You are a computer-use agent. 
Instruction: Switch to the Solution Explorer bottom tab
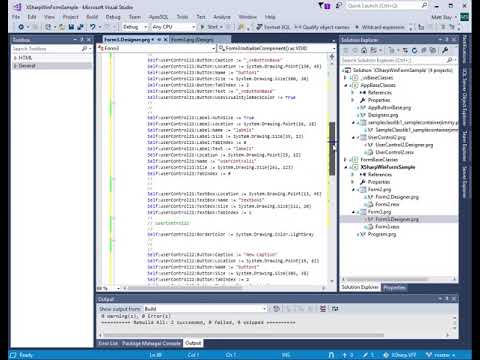[360, 287]
